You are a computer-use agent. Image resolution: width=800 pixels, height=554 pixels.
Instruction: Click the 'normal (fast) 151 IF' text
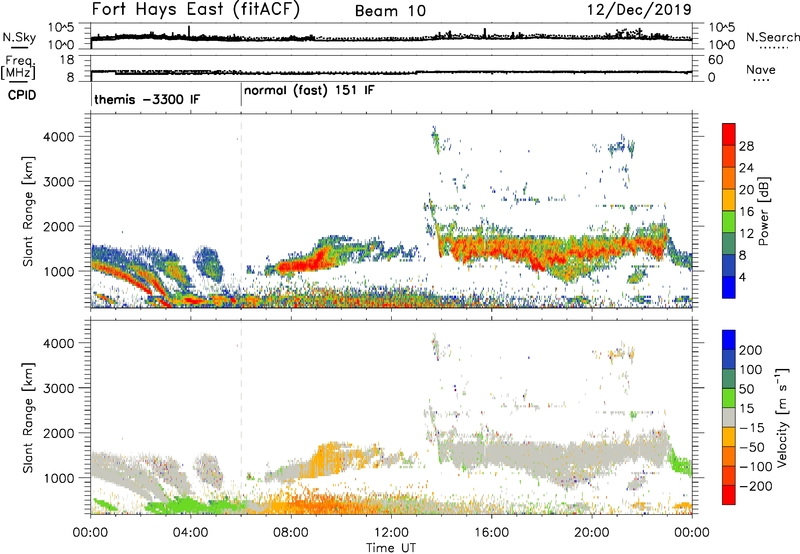tap(309, 91)
